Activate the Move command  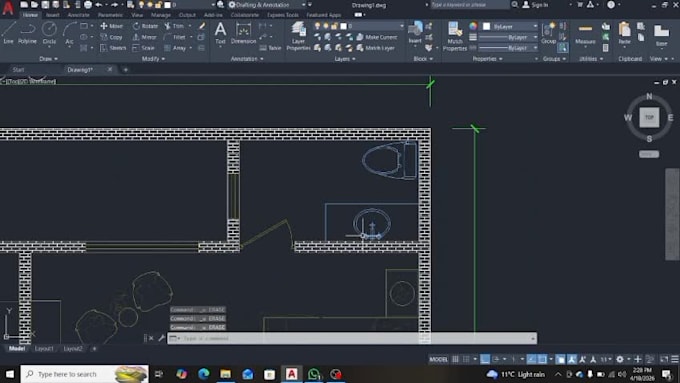click(112, 26)
